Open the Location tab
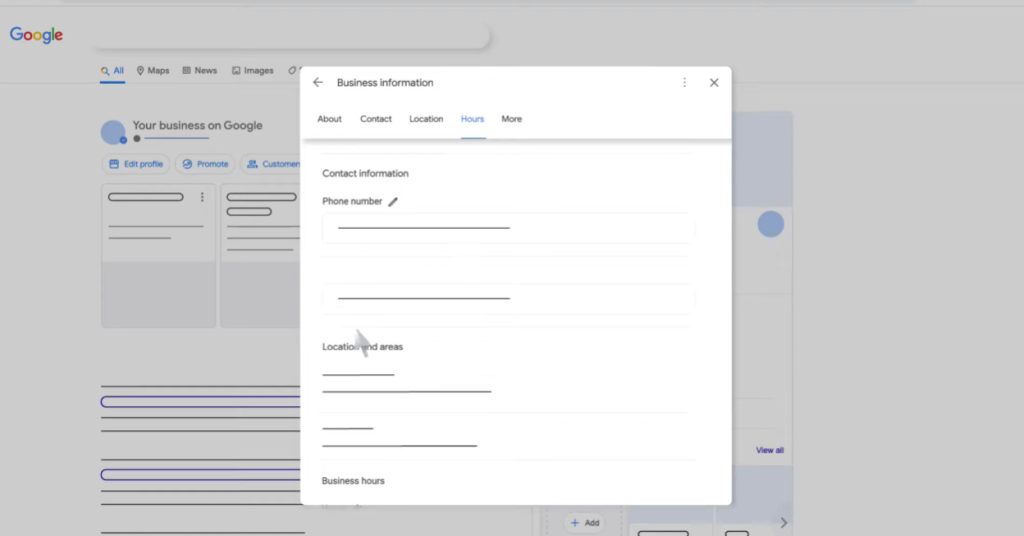 coord(426,119)
